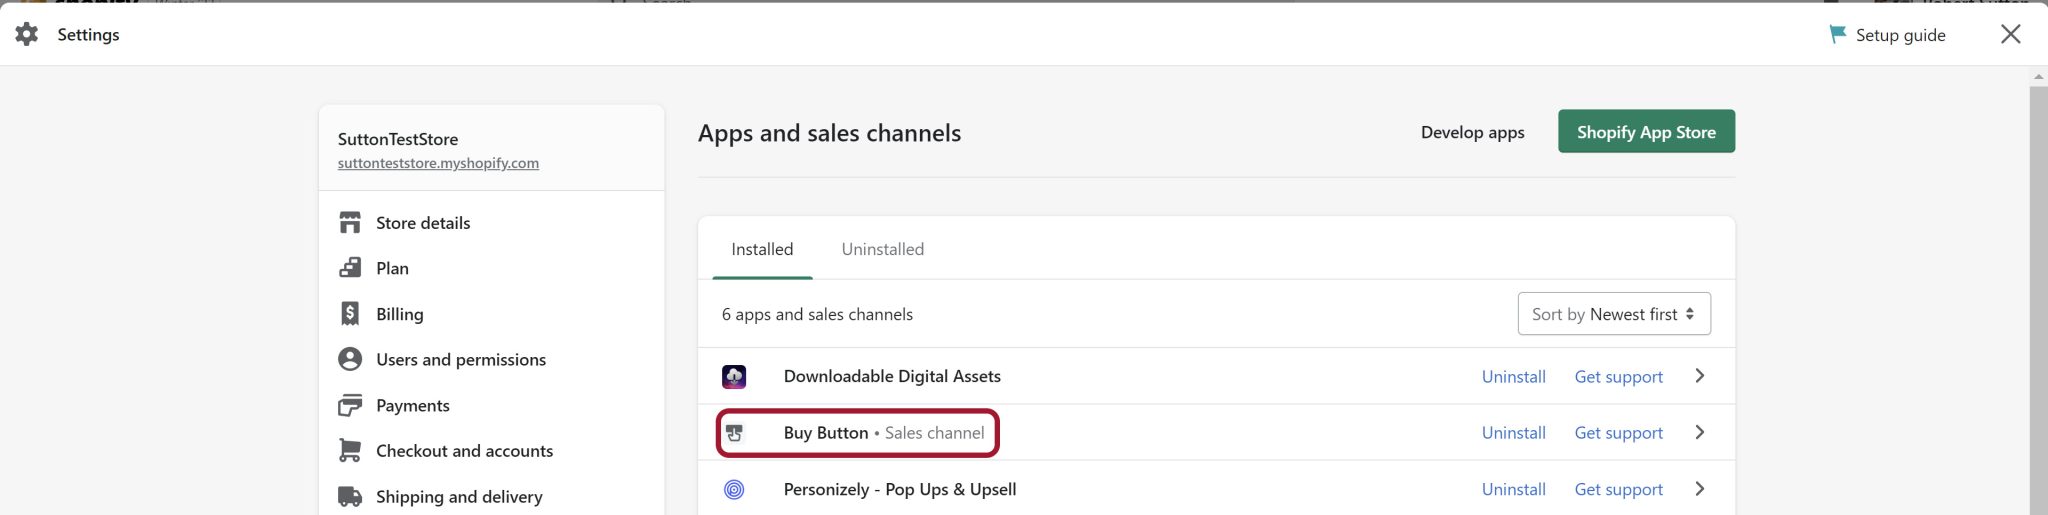The width and height of the screenshot is (2048, 515).
Task: Click the page vertical scrollbar
Action: (x=2038, y=300)
